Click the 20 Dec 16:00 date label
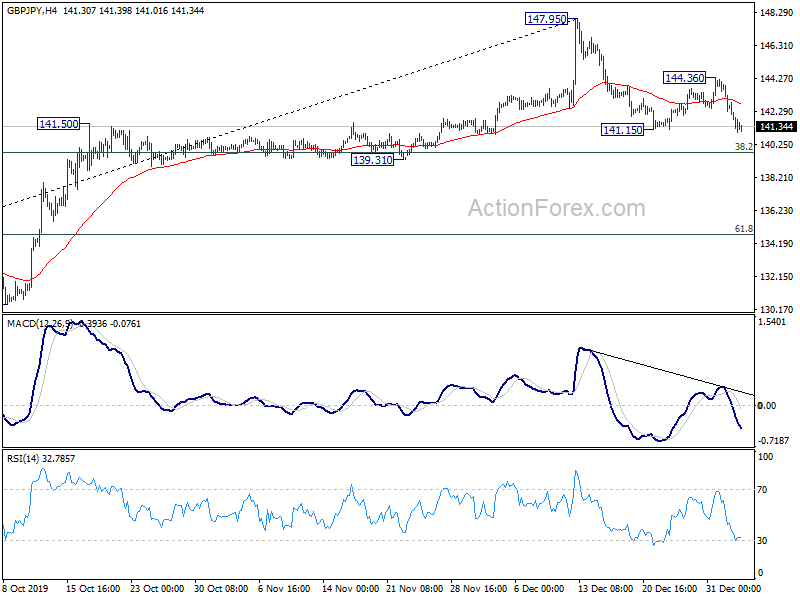Screen dimensions: 800x600 (670, 589)
